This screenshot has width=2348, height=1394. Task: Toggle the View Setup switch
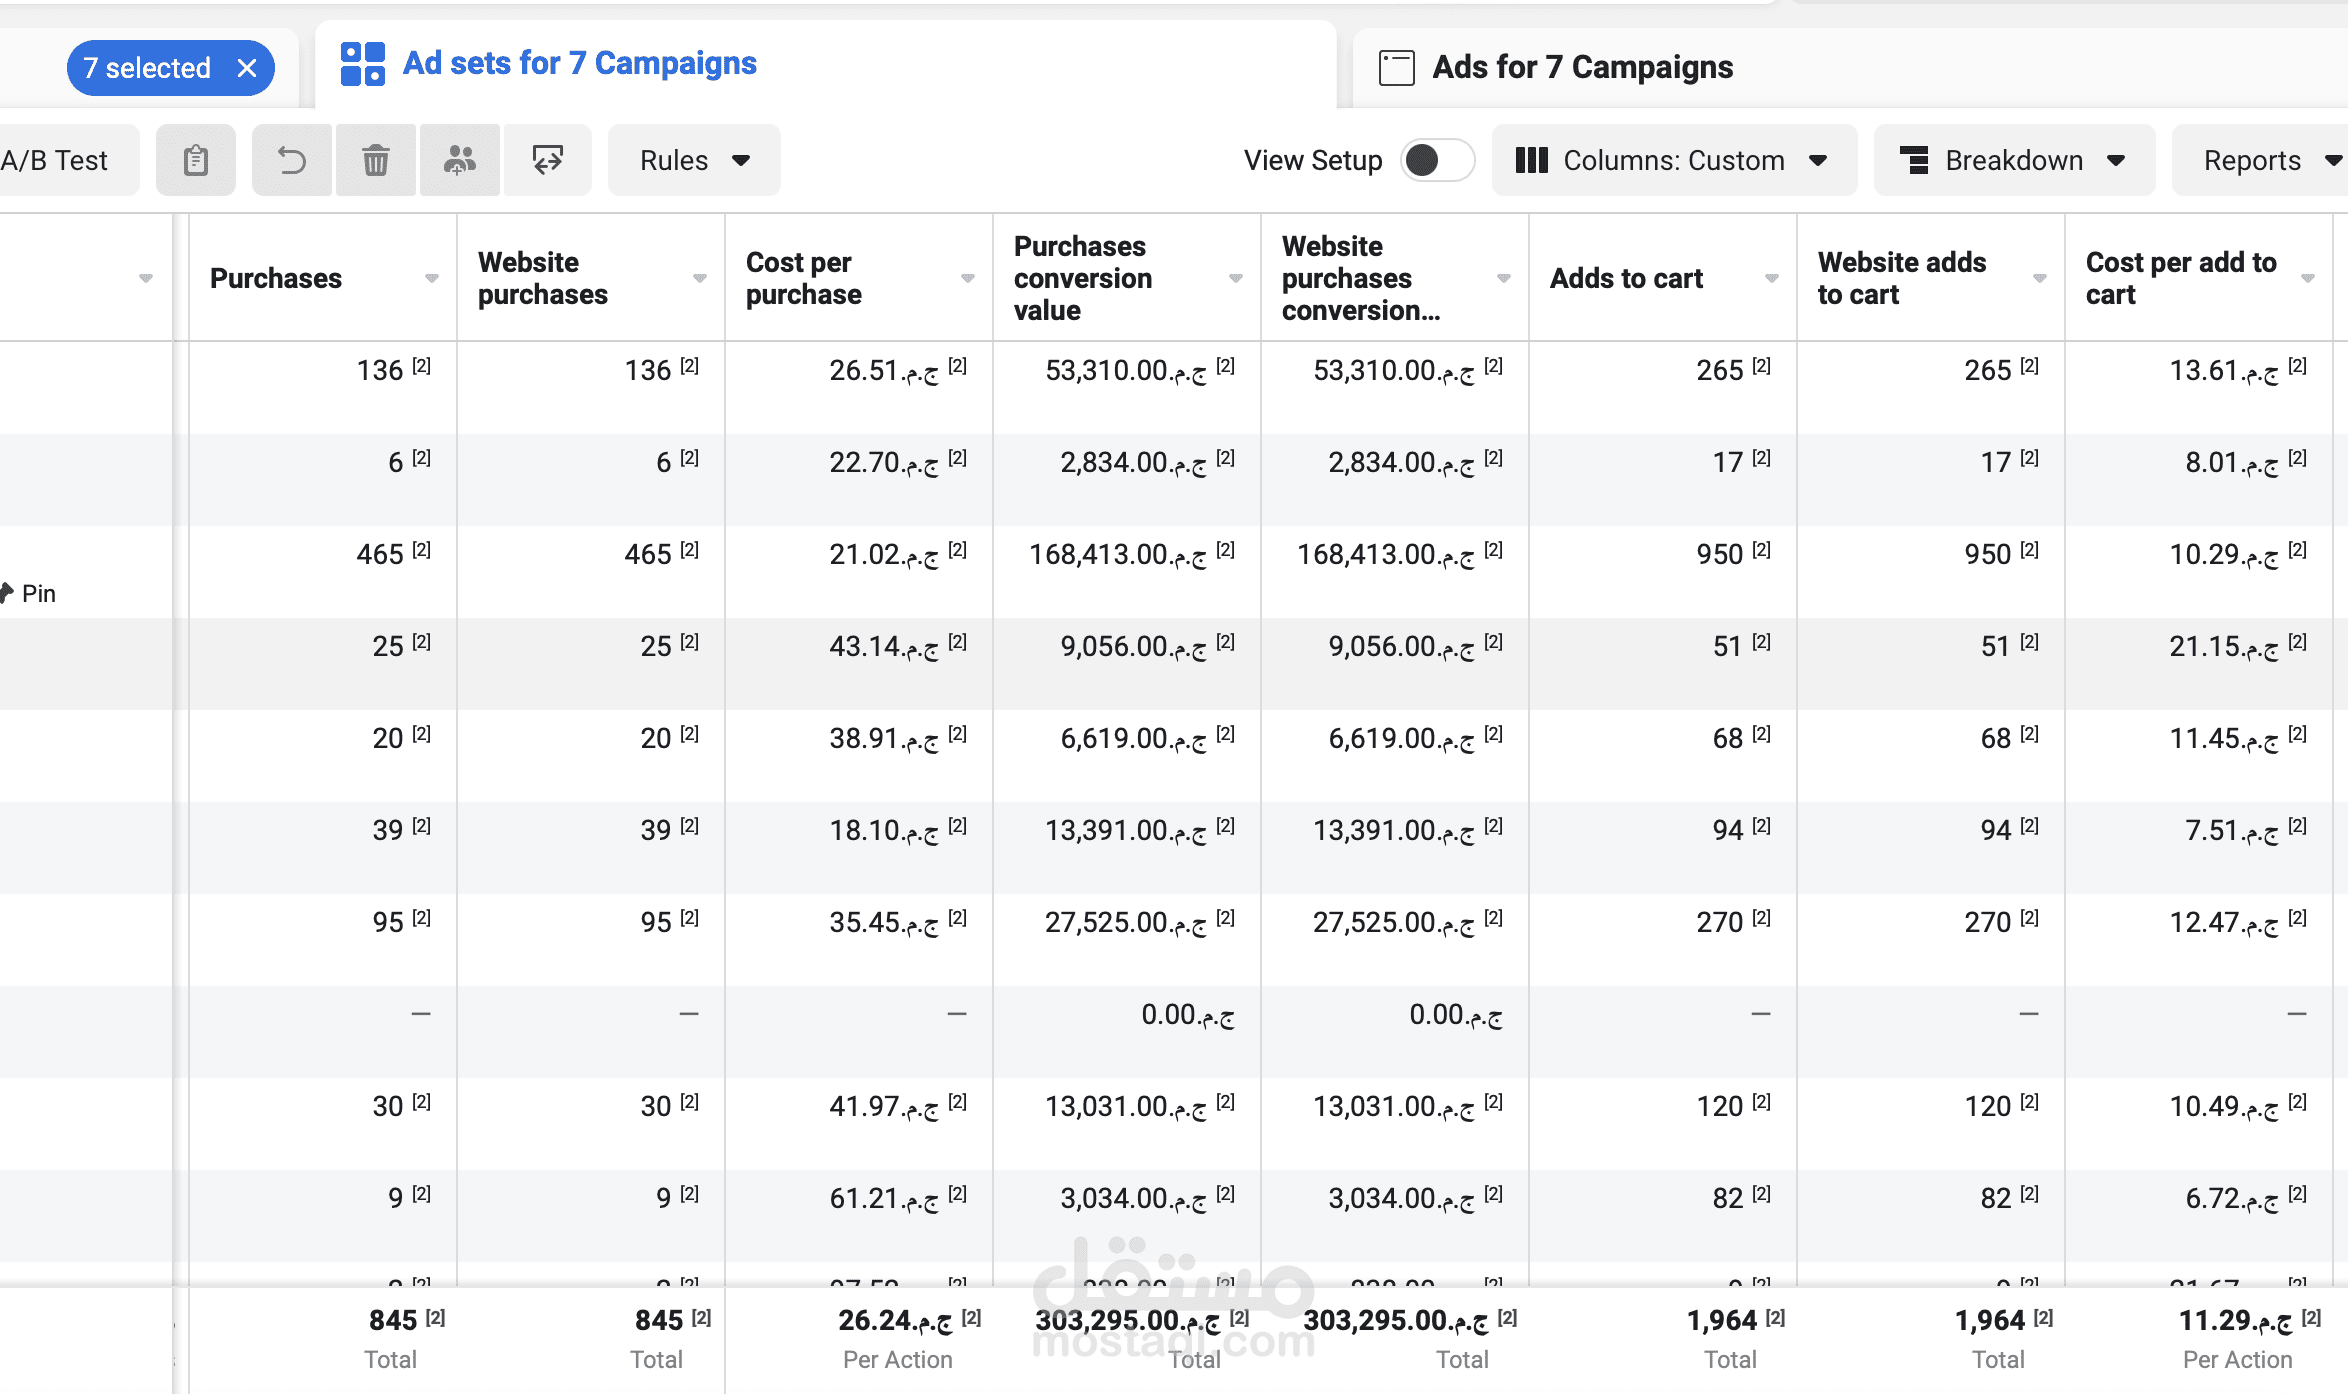(1437, 160)
